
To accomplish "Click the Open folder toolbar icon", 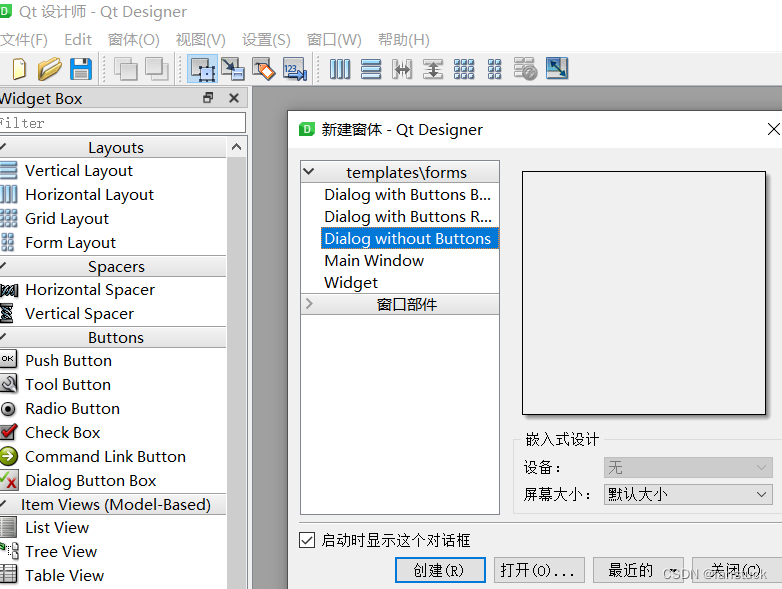I will coord(49,69).
